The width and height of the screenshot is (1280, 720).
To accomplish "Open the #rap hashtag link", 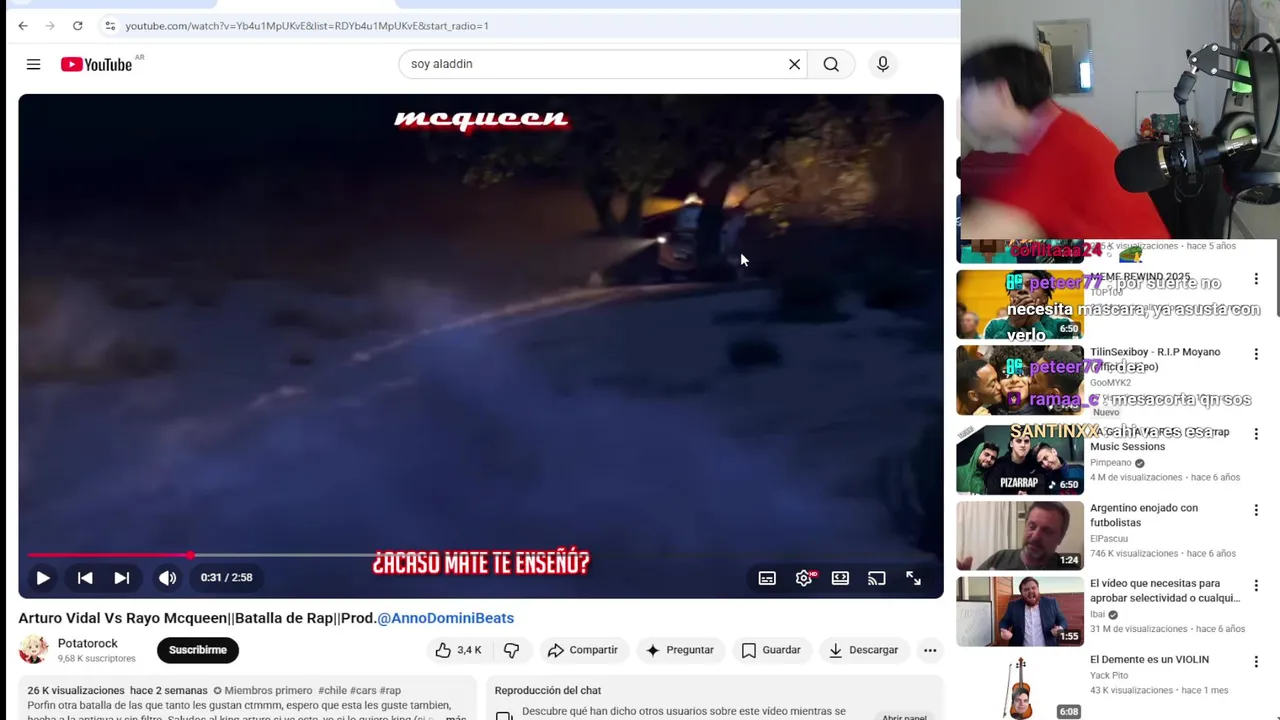I will [x=390, y=690].
